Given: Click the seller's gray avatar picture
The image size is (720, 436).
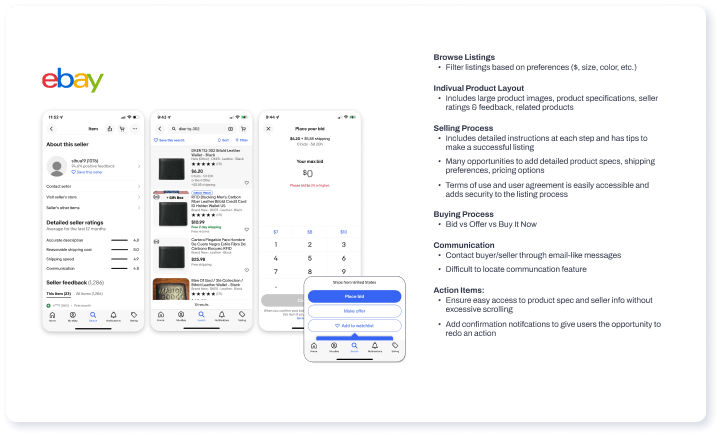Looking at the screenshot, I should click(x=57, y=167).
